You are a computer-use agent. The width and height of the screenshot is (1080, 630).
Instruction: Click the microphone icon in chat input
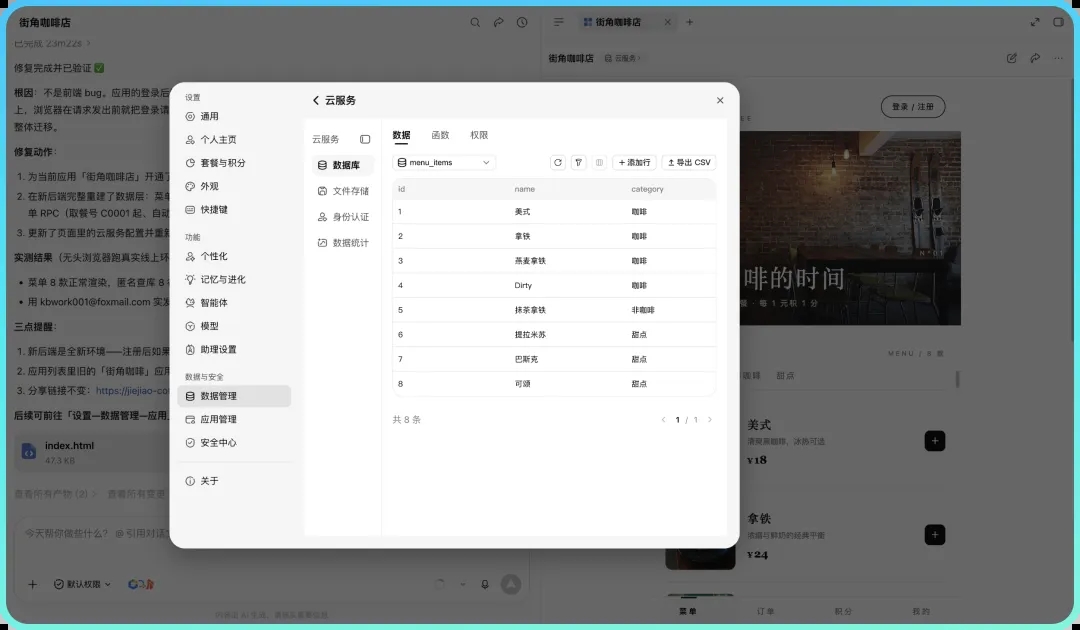tap(485, 585)
